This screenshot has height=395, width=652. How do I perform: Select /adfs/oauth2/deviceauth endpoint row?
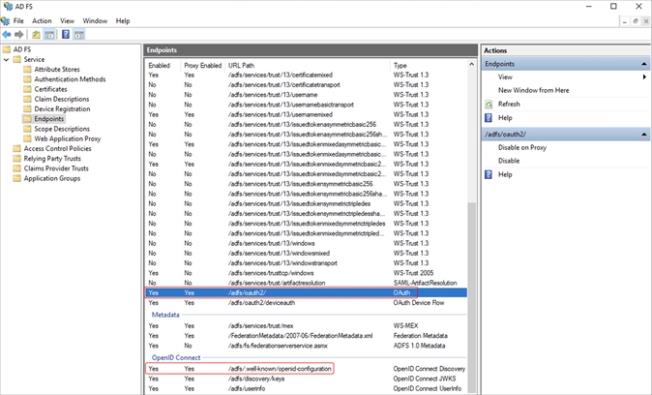click(x=306, y=303)
